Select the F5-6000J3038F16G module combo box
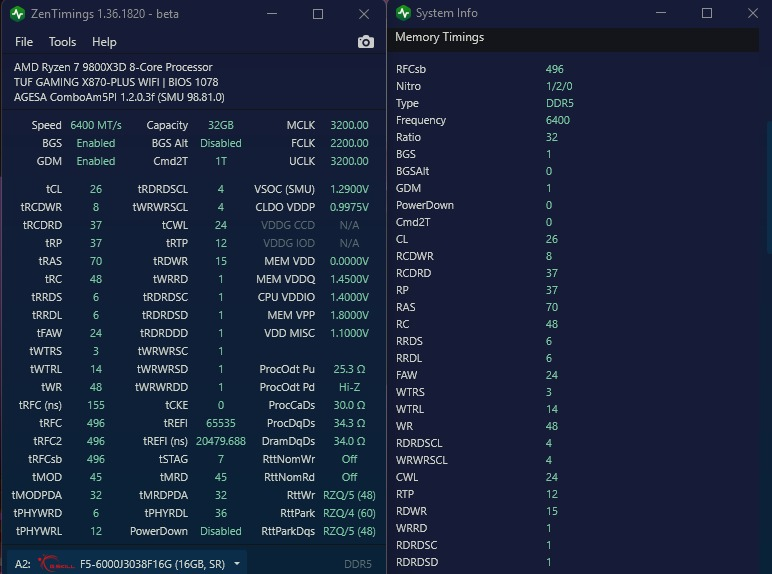Viewport: 772px width, 574px height. click(x=127, y=563)
